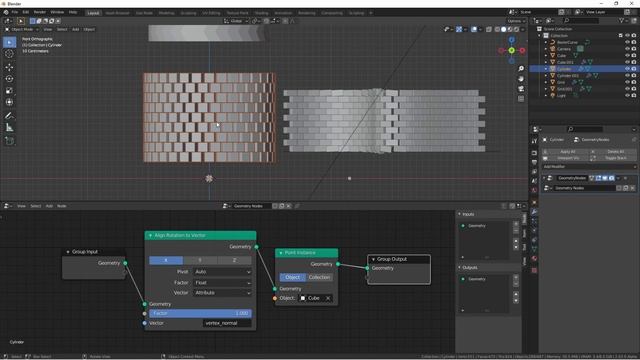The height and width of the screenshot is (360, 640).
Task: Open the Add Modifier dropdown
Action: (589, 167)
